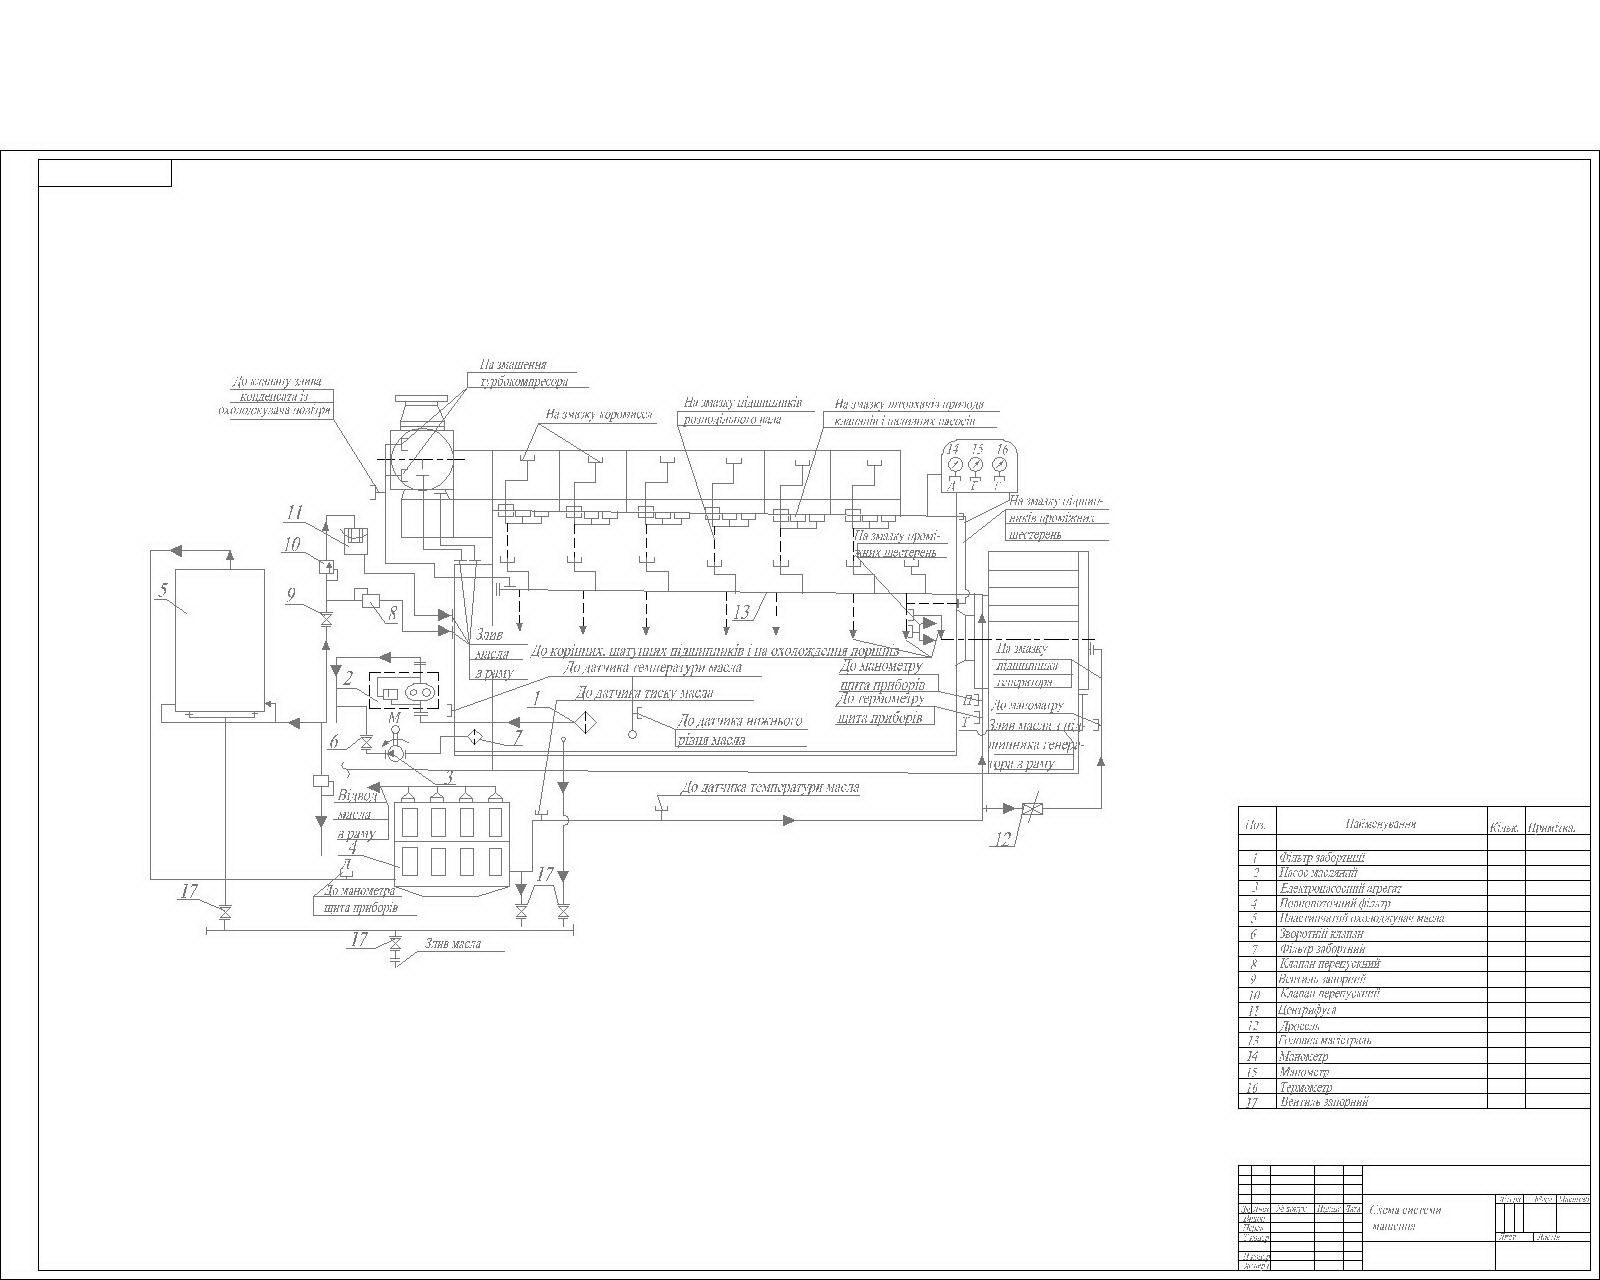
Task: Select legend row 'Центрифуга'
Action: pyautogui.click(x=1414, y=1010)
